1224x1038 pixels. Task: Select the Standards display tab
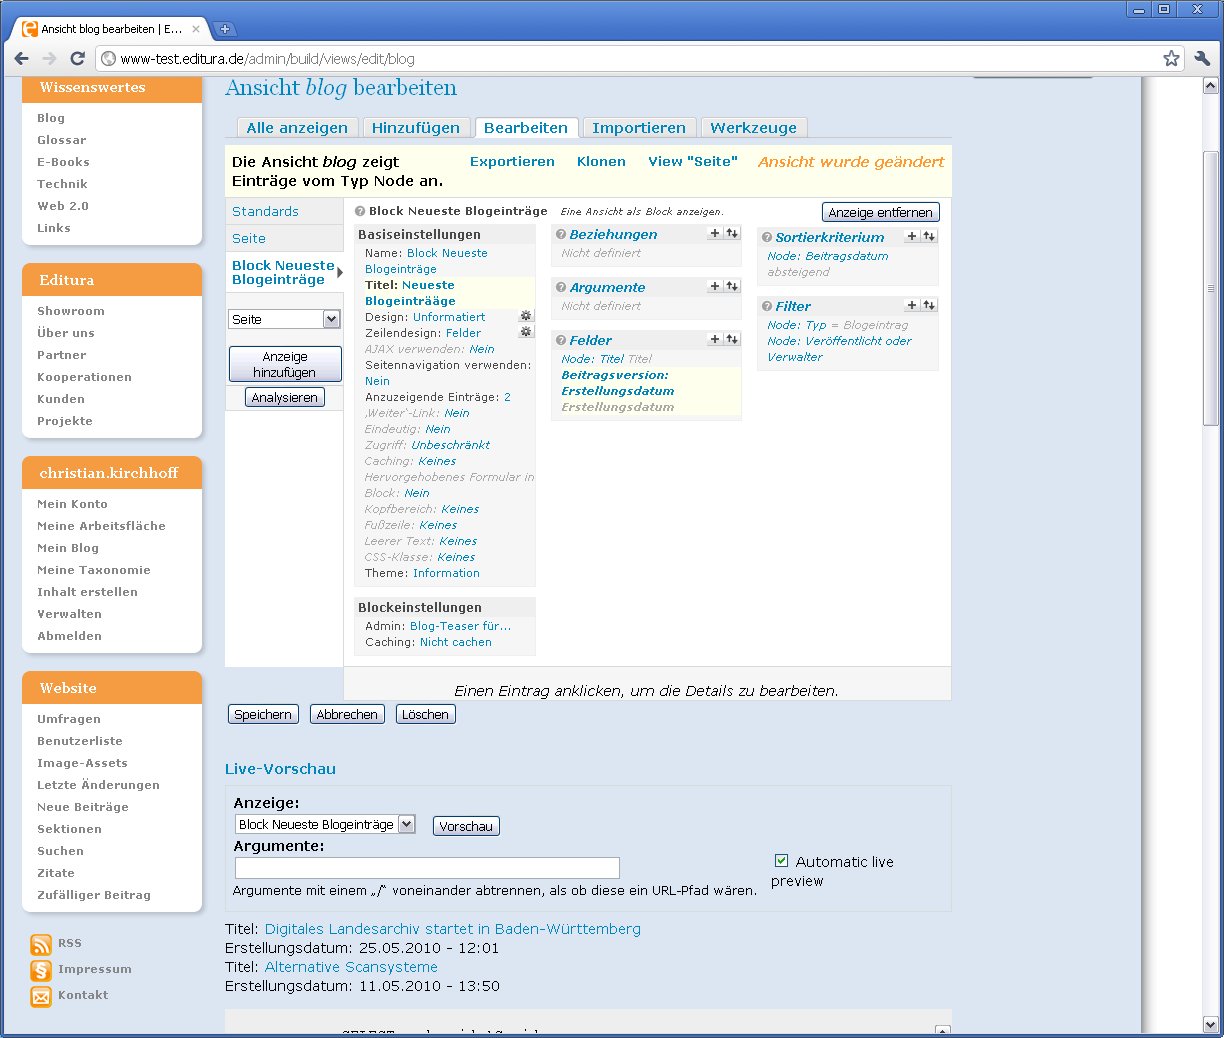(x=265, y=212)
